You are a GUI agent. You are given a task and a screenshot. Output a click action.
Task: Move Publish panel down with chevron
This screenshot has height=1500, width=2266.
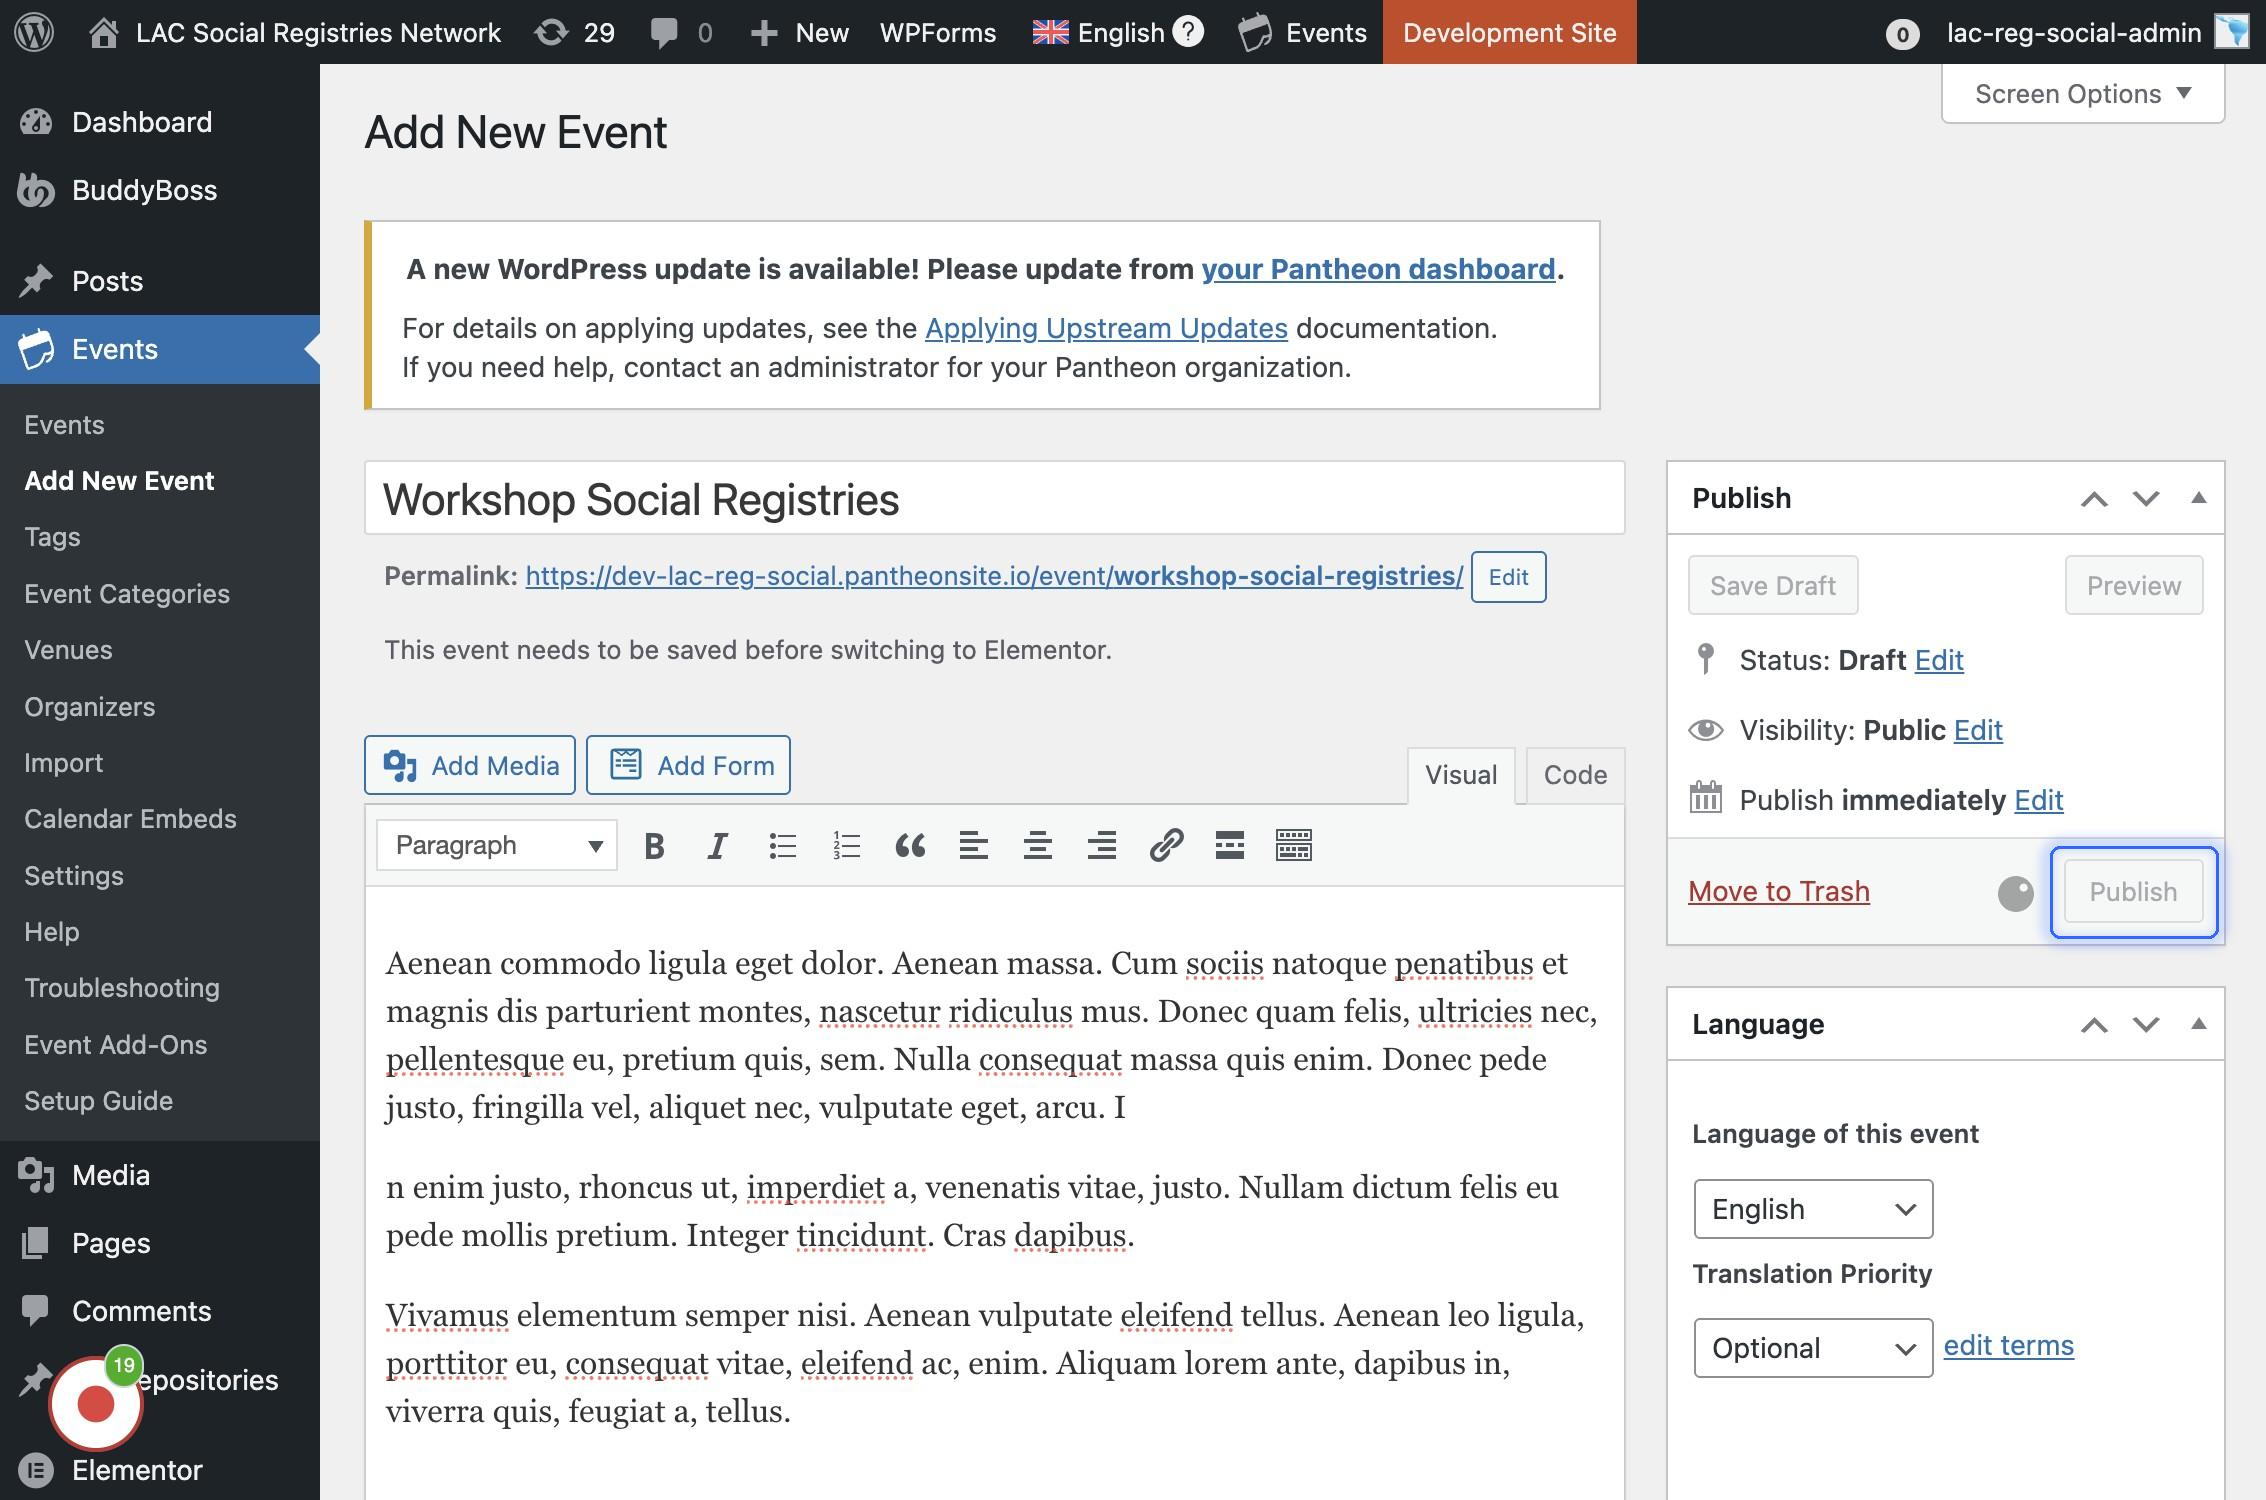pos(2146,498)
